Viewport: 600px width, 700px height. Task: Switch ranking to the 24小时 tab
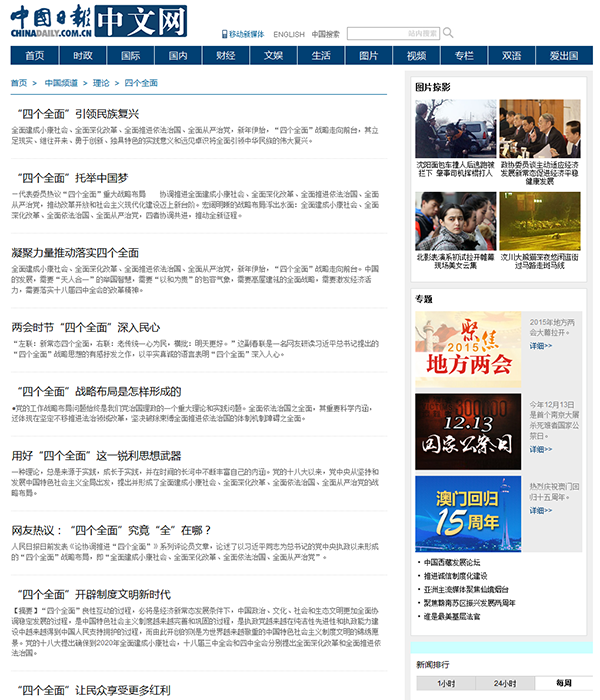click(x=504, y=682)
